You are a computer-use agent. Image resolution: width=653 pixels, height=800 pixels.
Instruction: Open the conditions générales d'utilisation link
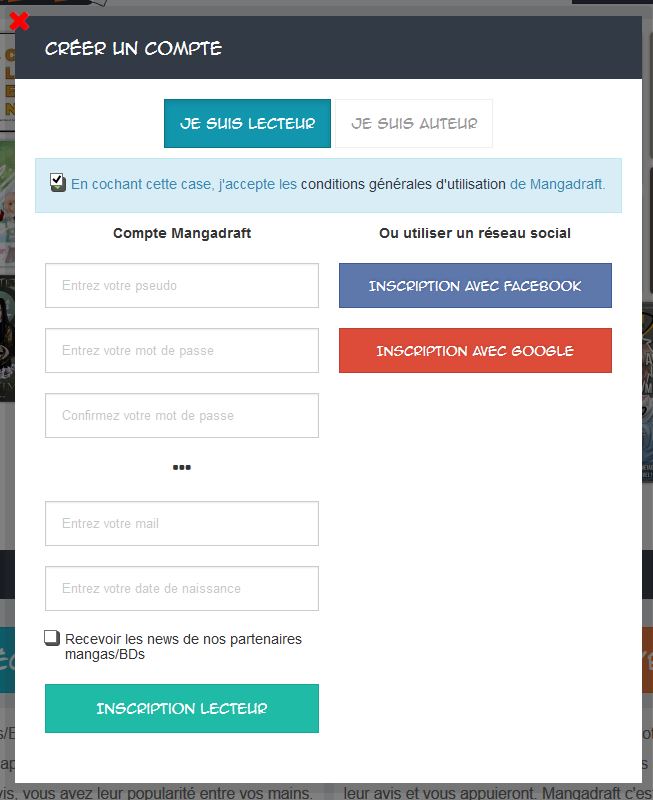click(403, 184)
